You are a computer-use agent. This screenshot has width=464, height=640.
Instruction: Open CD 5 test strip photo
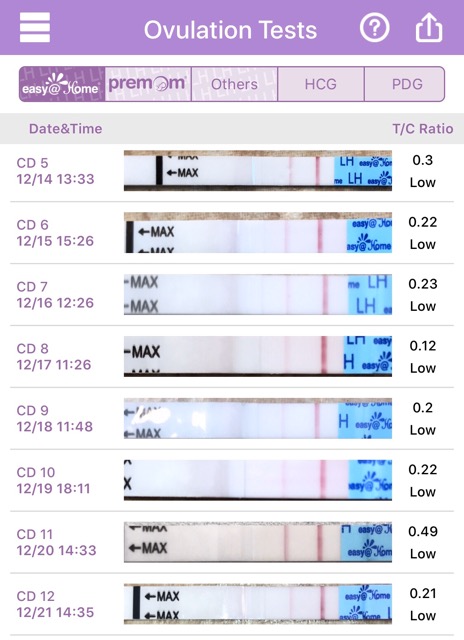(x=258, y=171)
